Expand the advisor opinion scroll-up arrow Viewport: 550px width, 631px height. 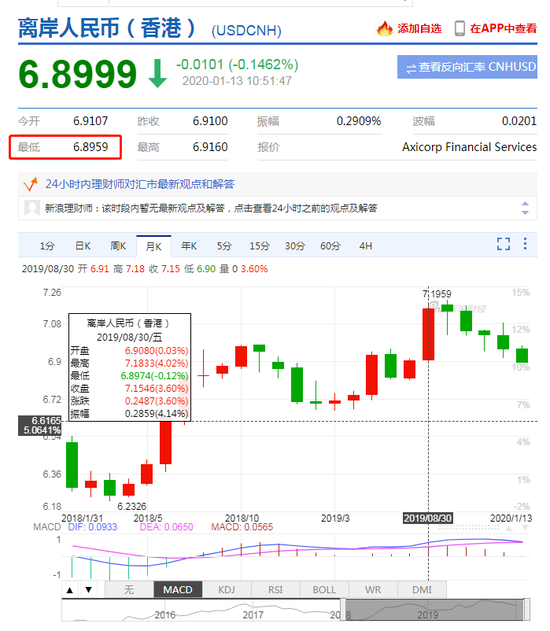525,204
